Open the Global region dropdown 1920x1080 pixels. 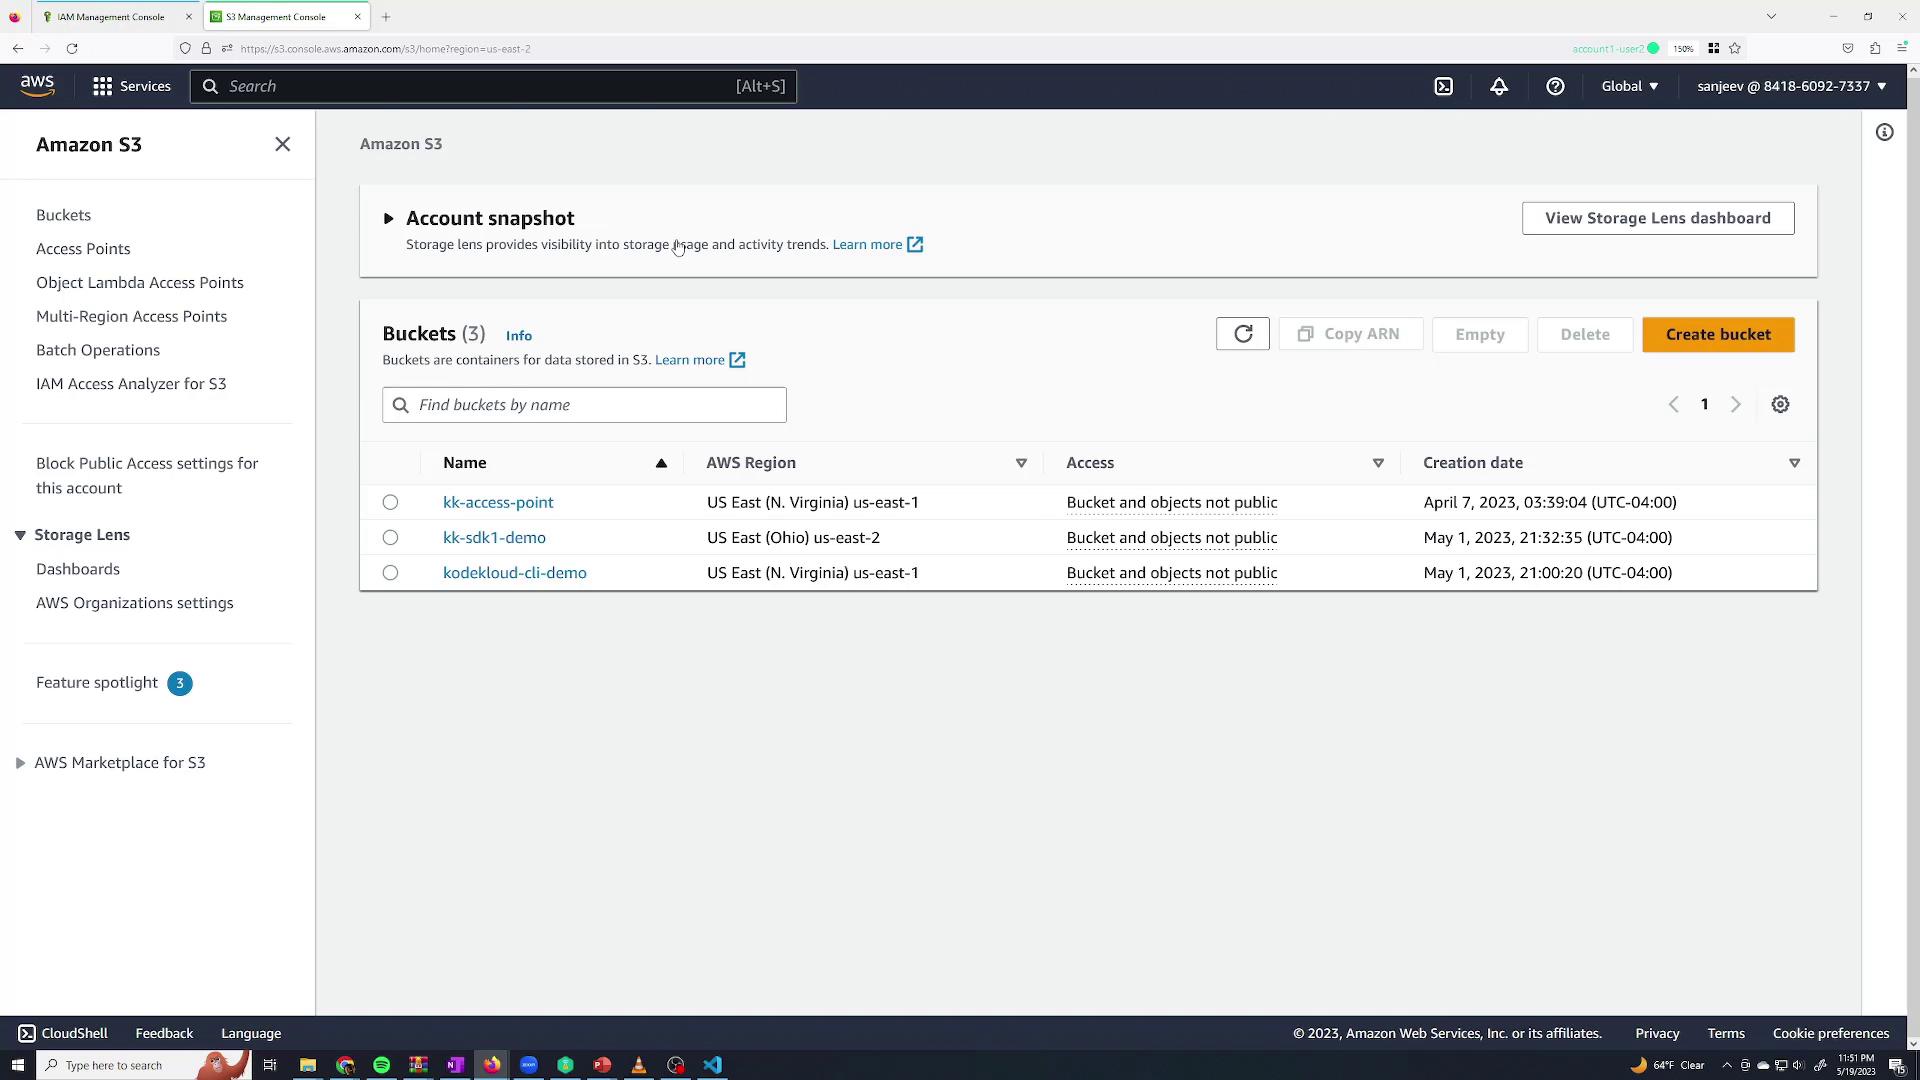(x=1629, y=86)
